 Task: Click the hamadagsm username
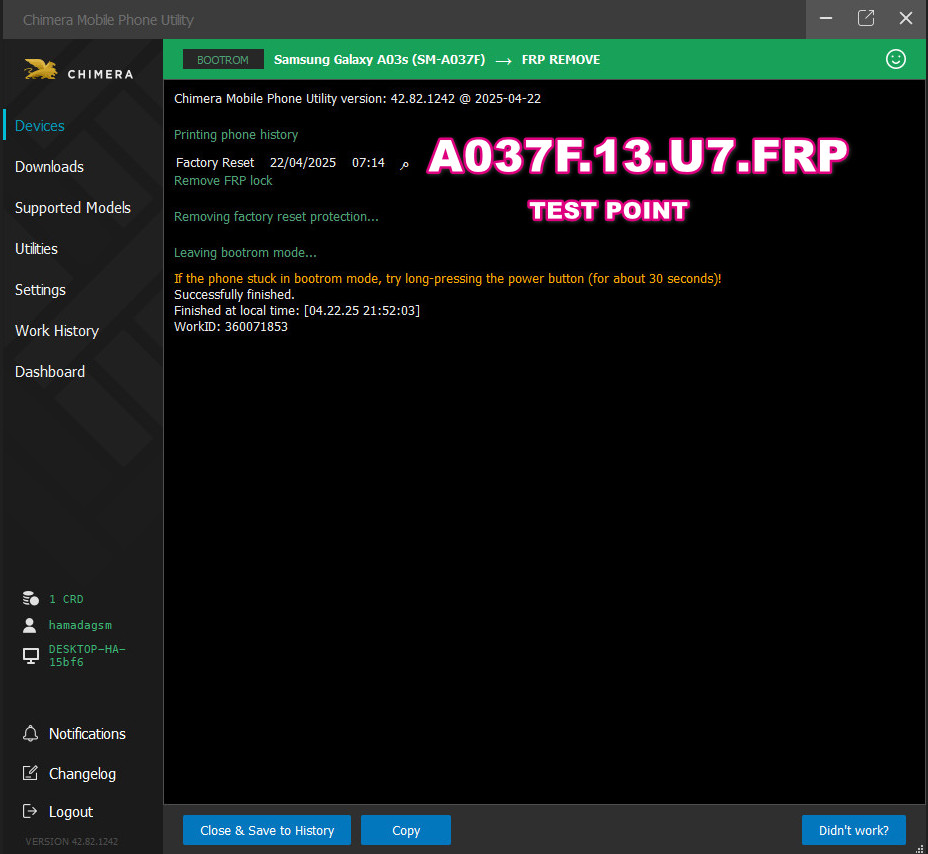click(80, 625)
